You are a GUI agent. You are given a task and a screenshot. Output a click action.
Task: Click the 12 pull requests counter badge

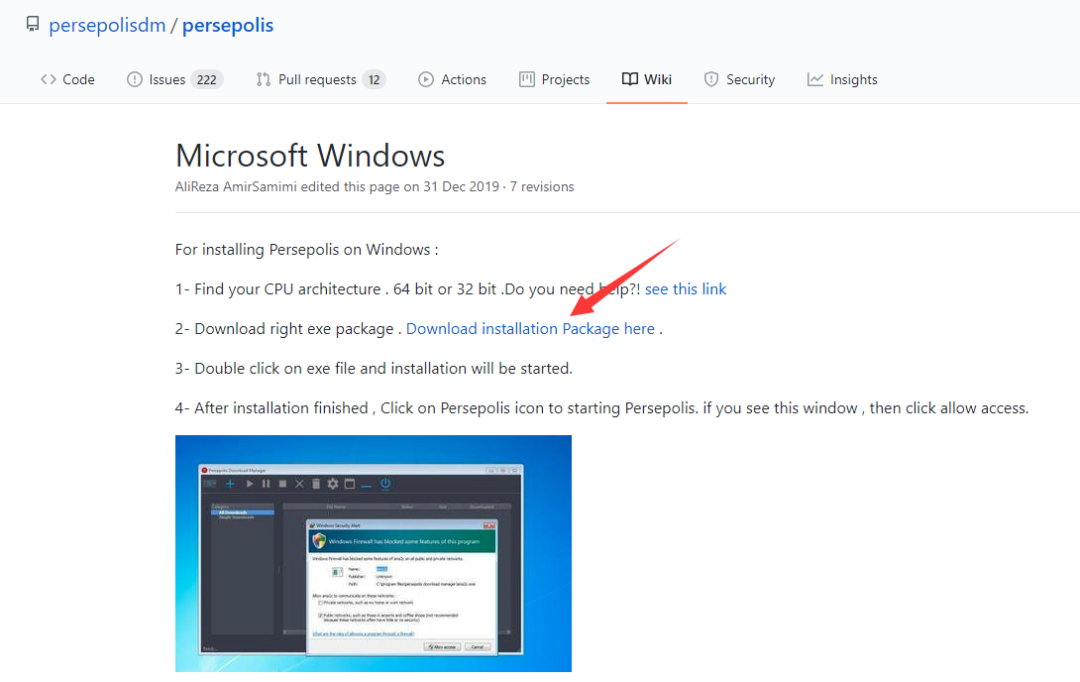[x=374, y=80]
